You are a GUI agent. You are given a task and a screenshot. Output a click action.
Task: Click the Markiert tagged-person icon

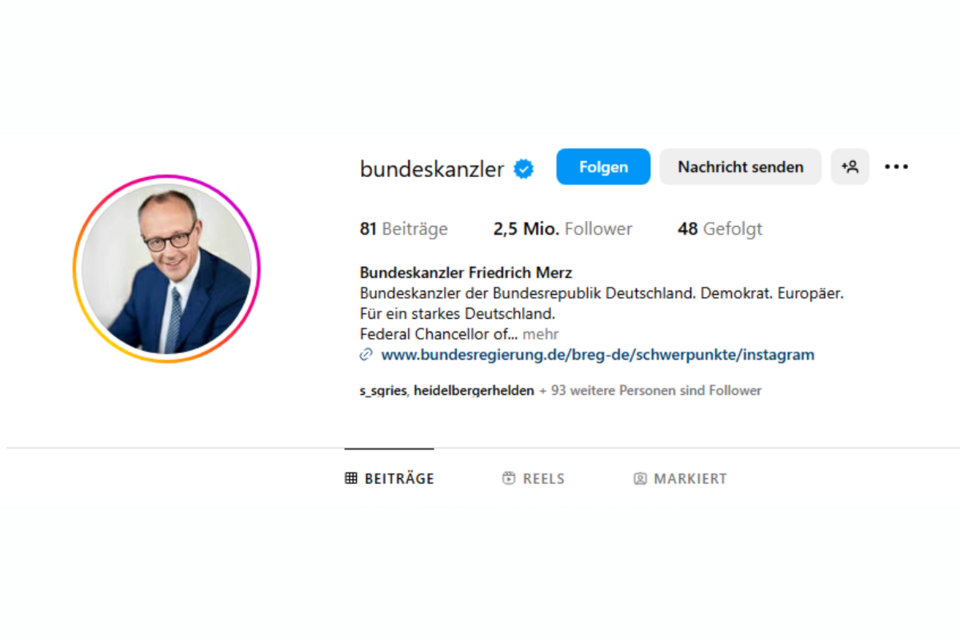[x=640, y=478]
